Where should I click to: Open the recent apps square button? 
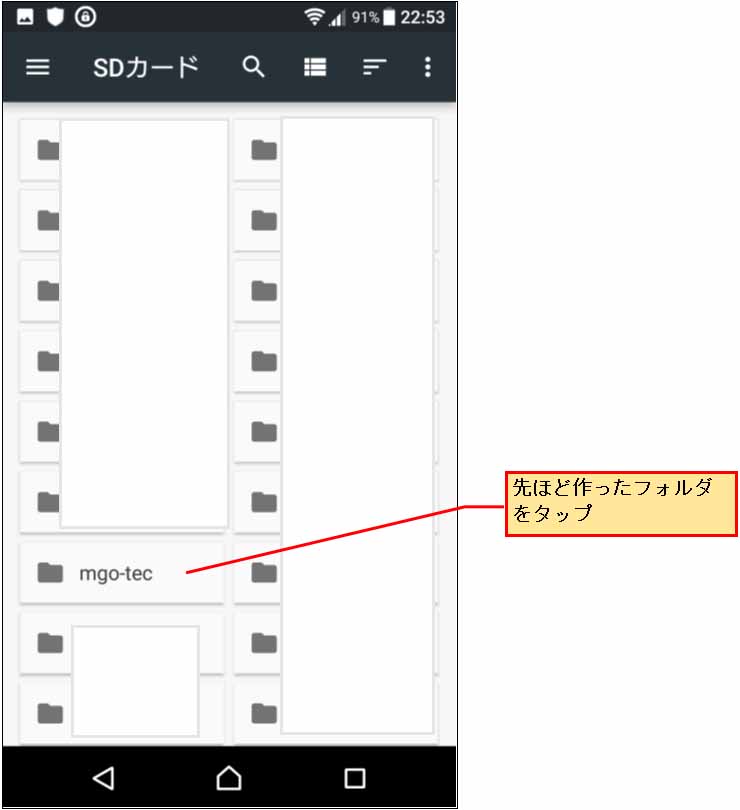355,778
